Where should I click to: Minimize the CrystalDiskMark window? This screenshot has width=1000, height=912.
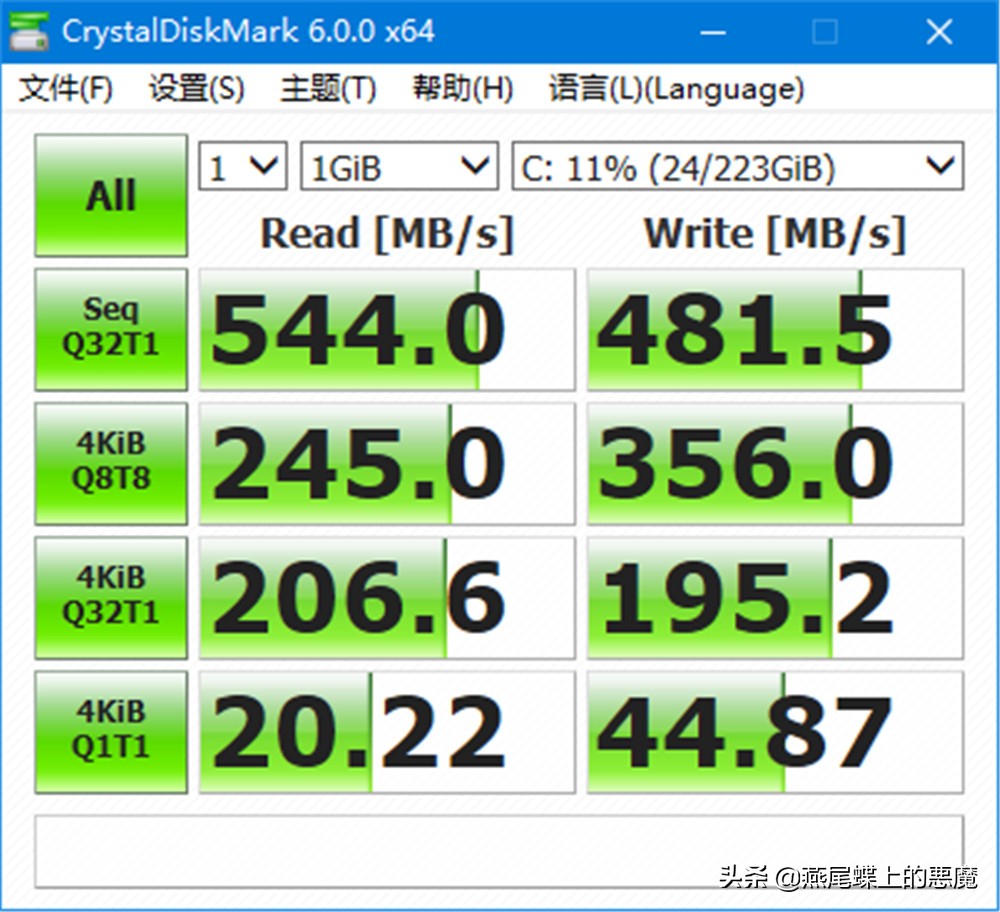[x=712, y=31]
